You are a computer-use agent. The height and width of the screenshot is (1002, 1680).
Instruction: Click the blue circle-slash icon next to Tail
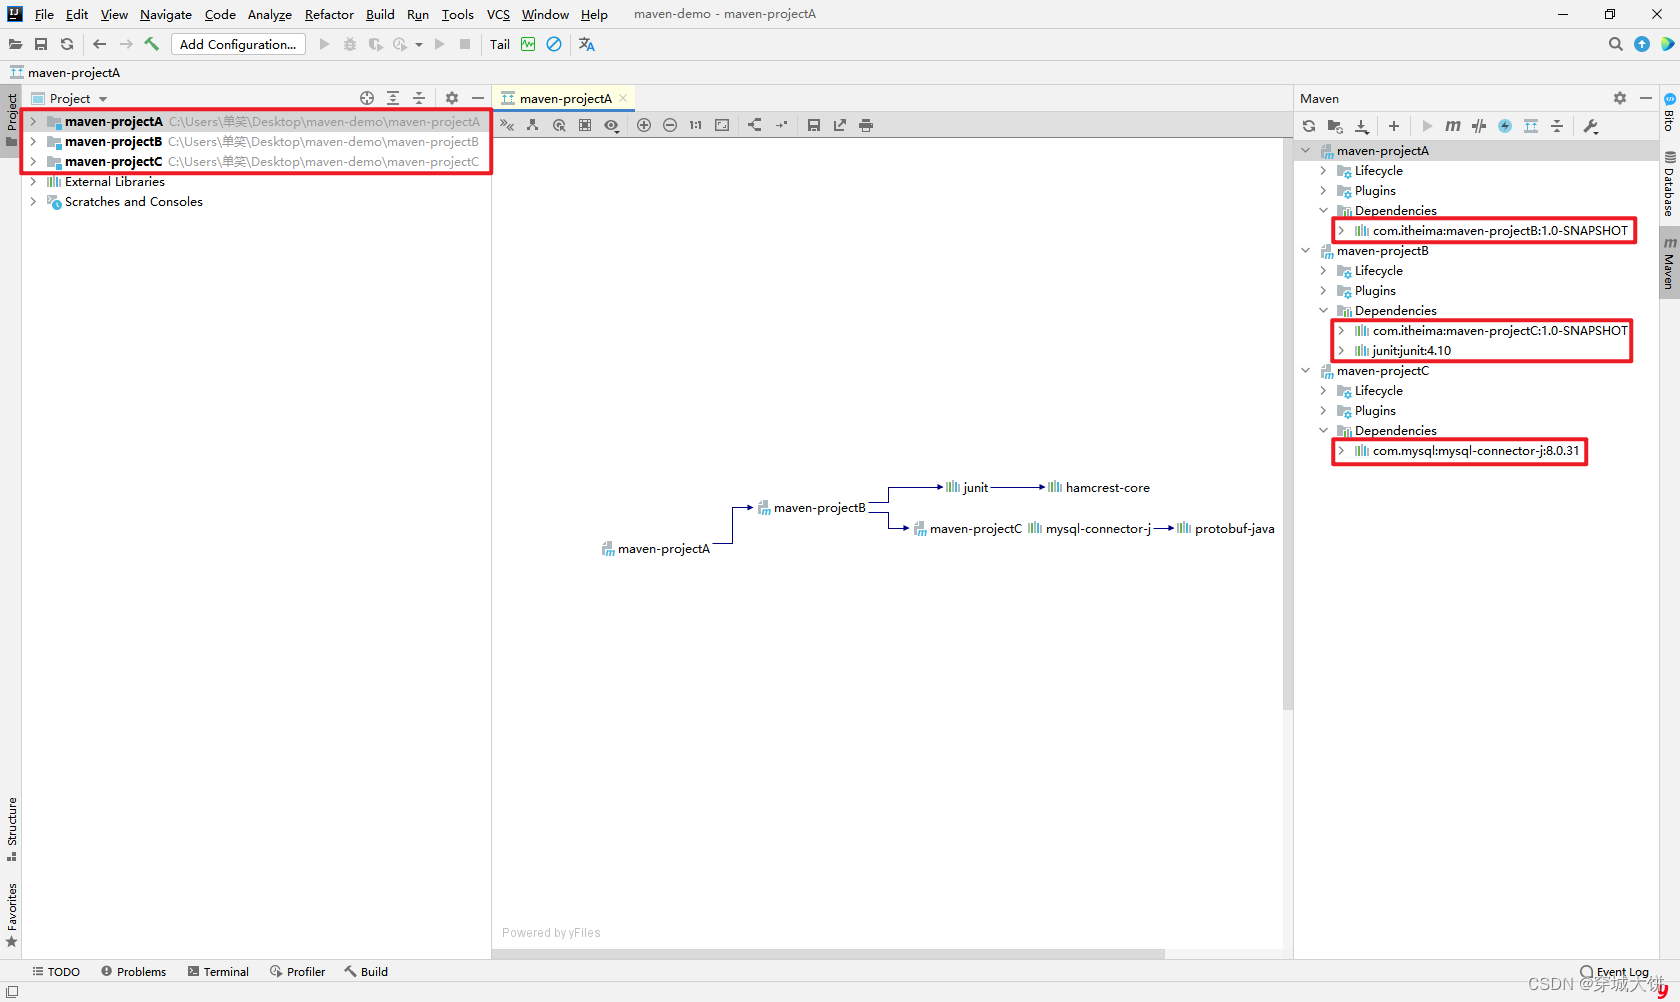(554, 44)
